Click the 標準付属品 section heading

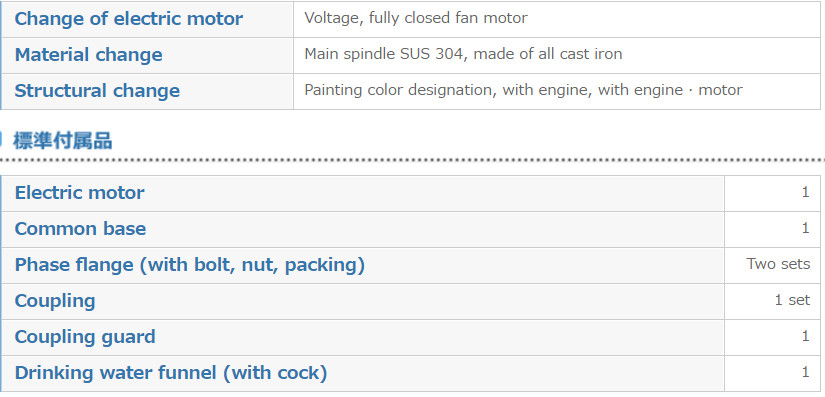coord(63,141)
